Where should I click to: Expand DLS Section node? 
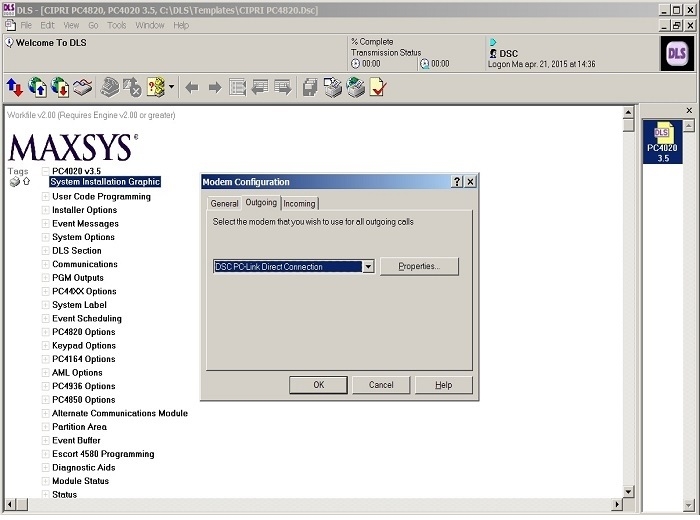(45, 250)
